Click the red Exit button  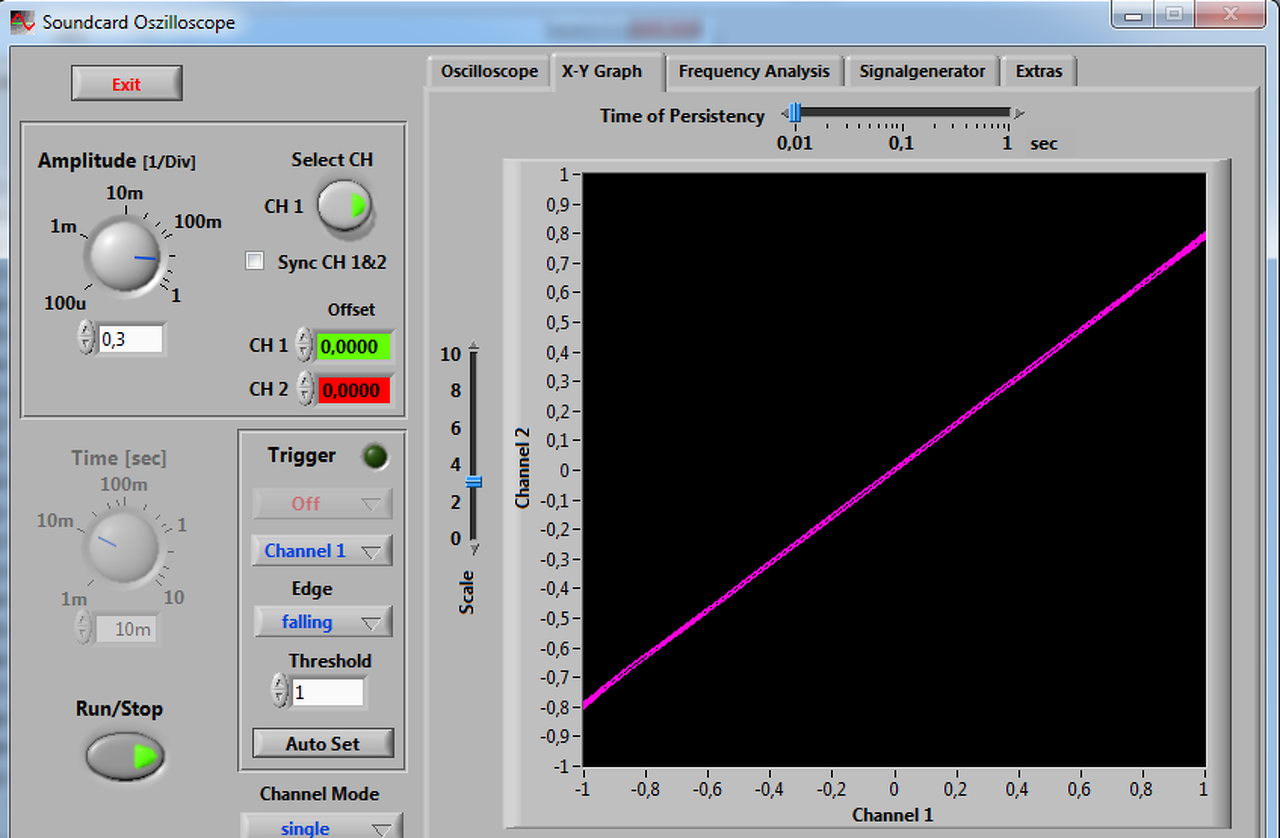127,84
